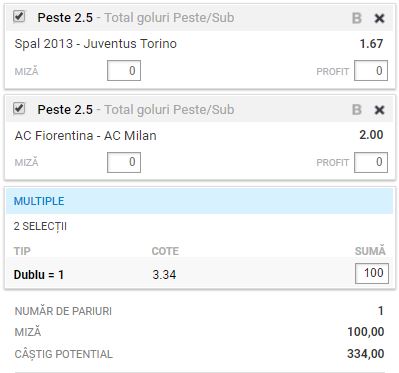The height and width of the screenshot is (373, 399).
Task: Remove the Spal 2013 - Juventus Torino selection
Action: coord(379,18)
